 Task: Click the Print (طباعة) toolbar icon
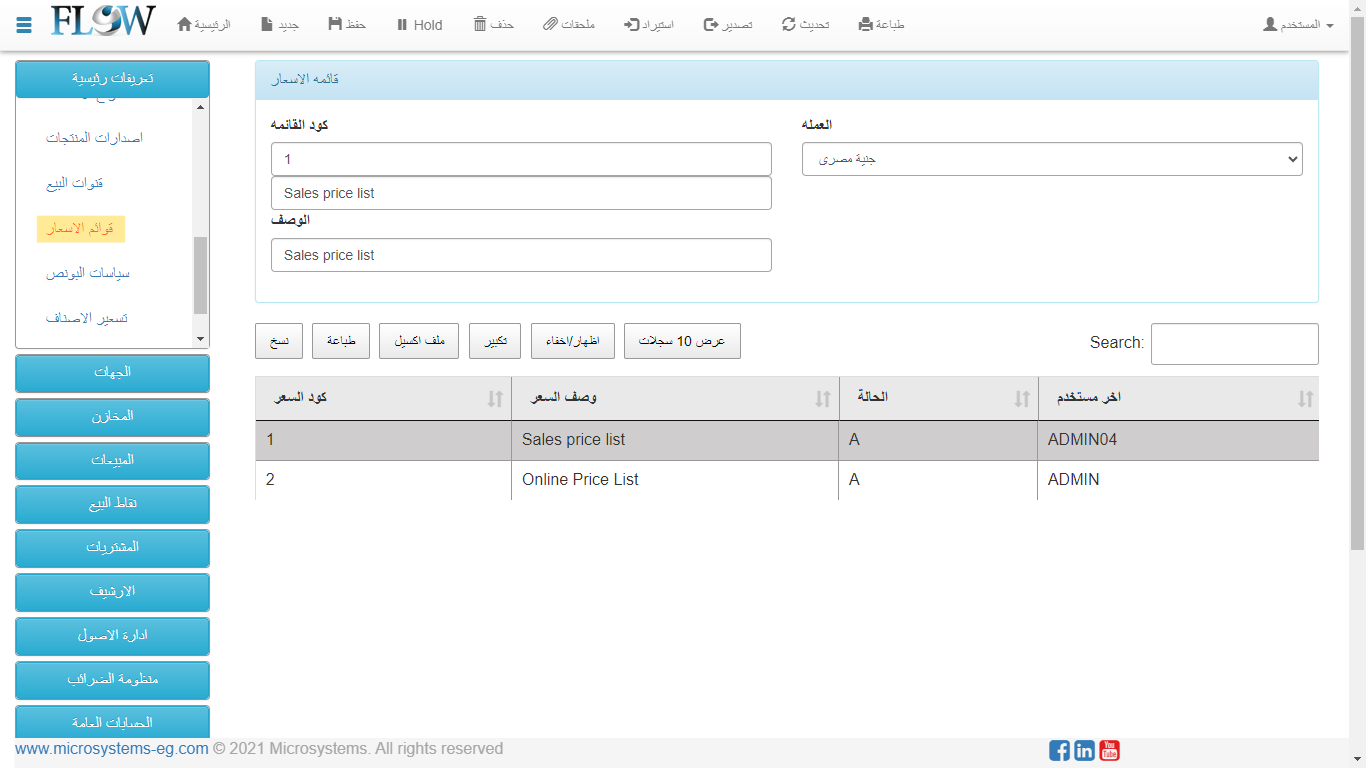(866, 25)
